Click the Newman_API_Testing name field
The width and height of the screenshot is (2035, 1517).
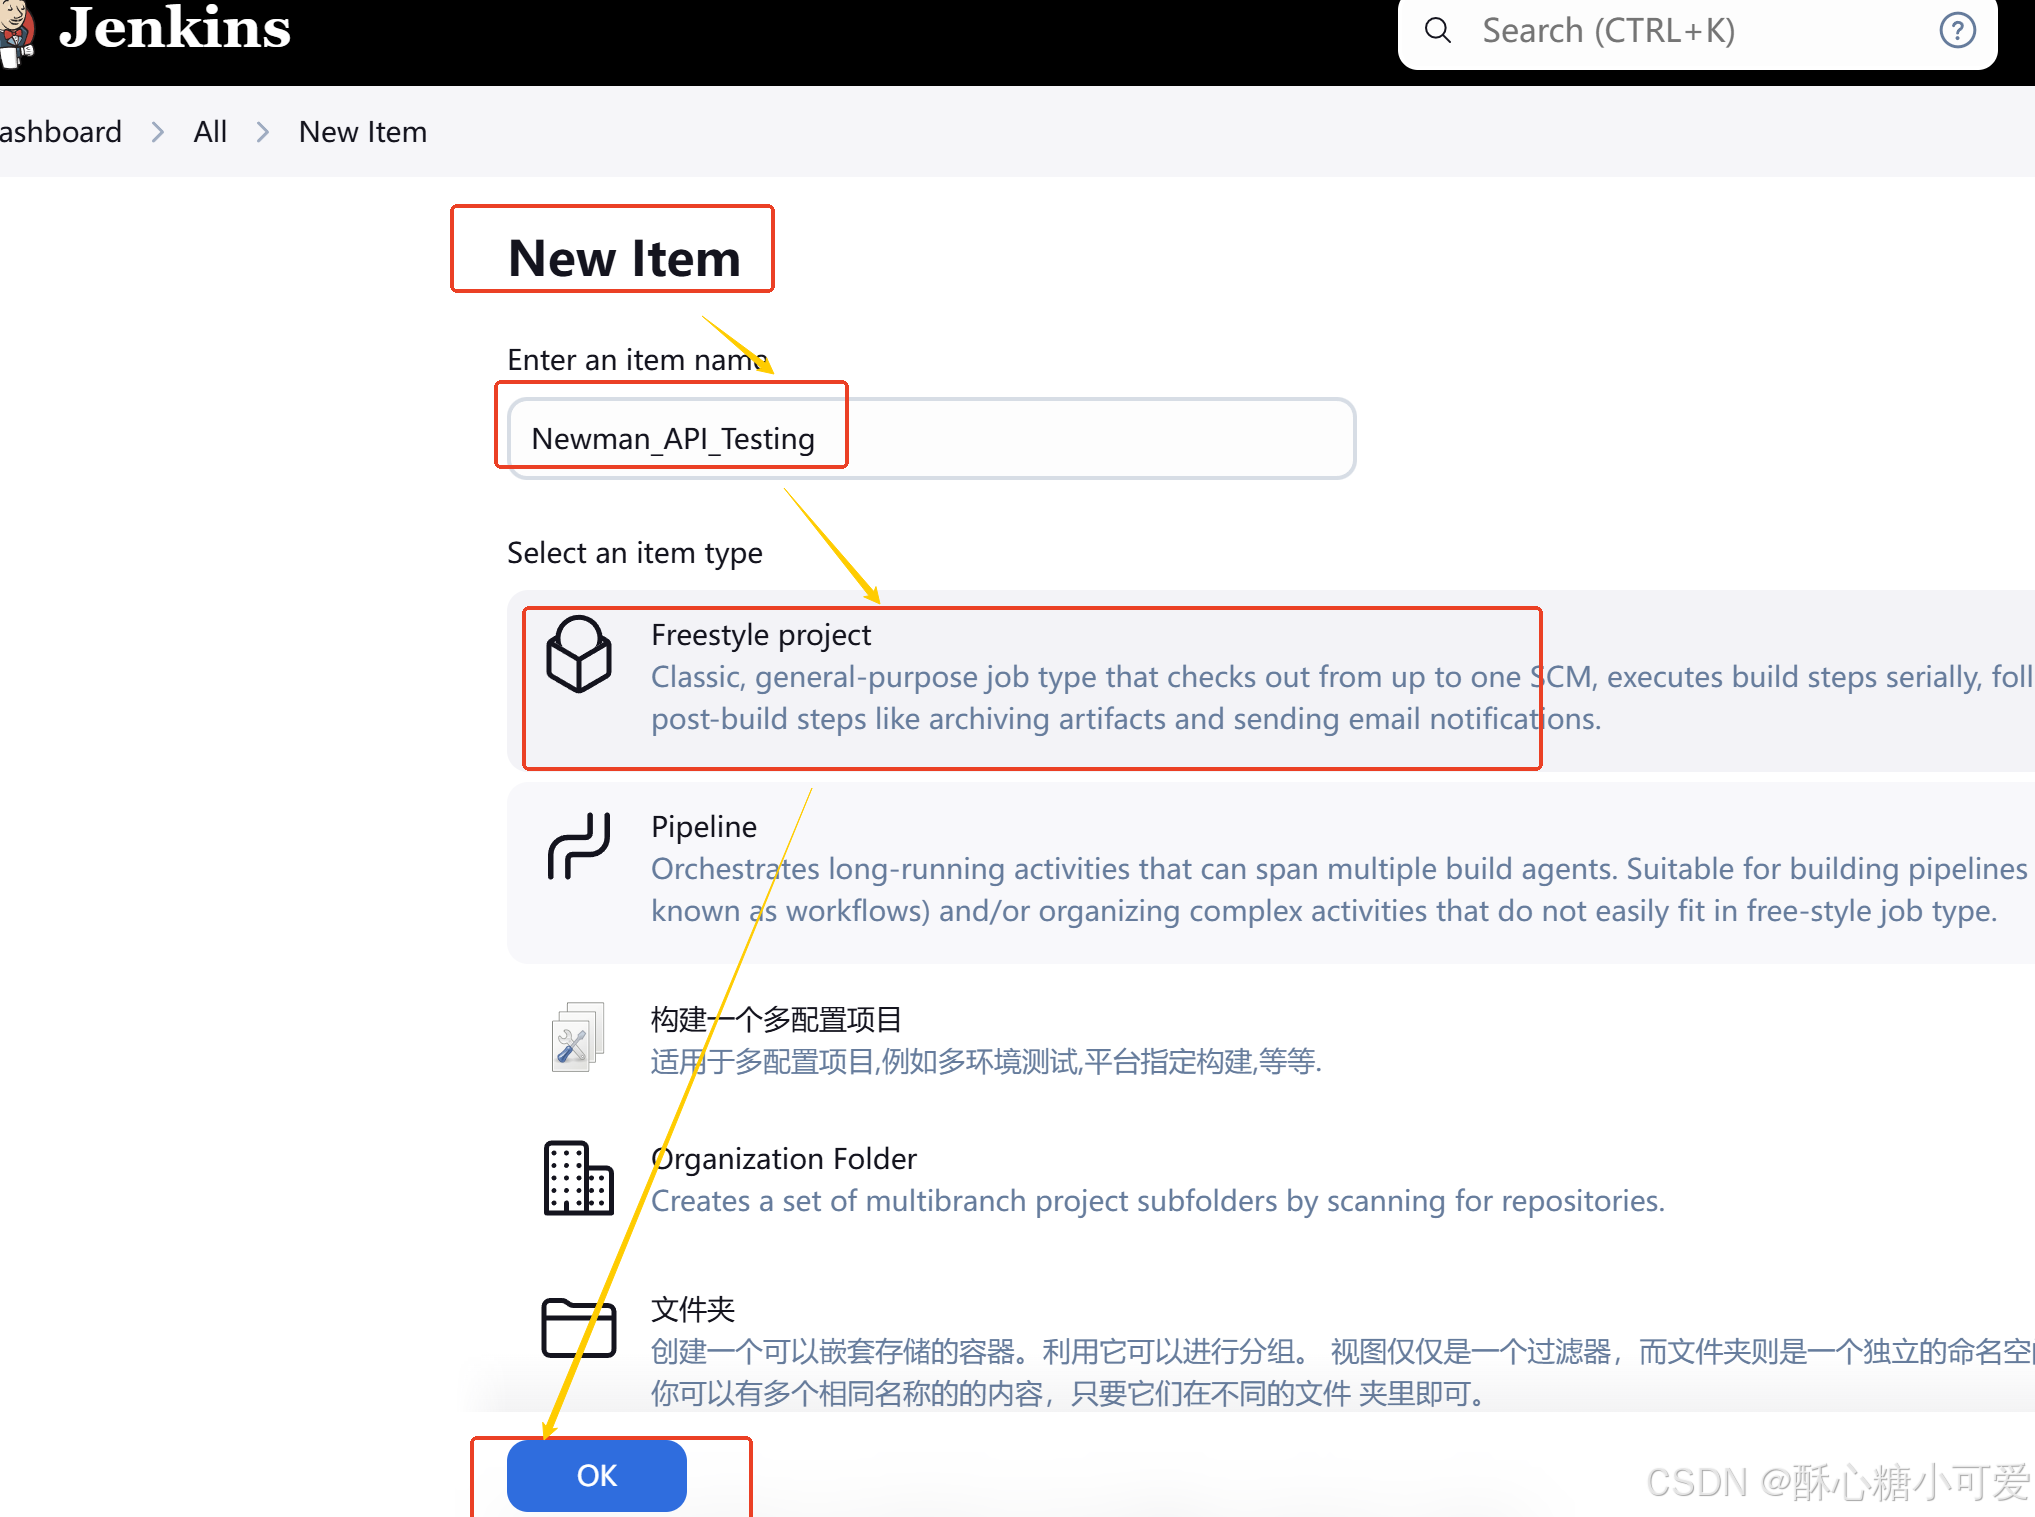tap(900, 438)
